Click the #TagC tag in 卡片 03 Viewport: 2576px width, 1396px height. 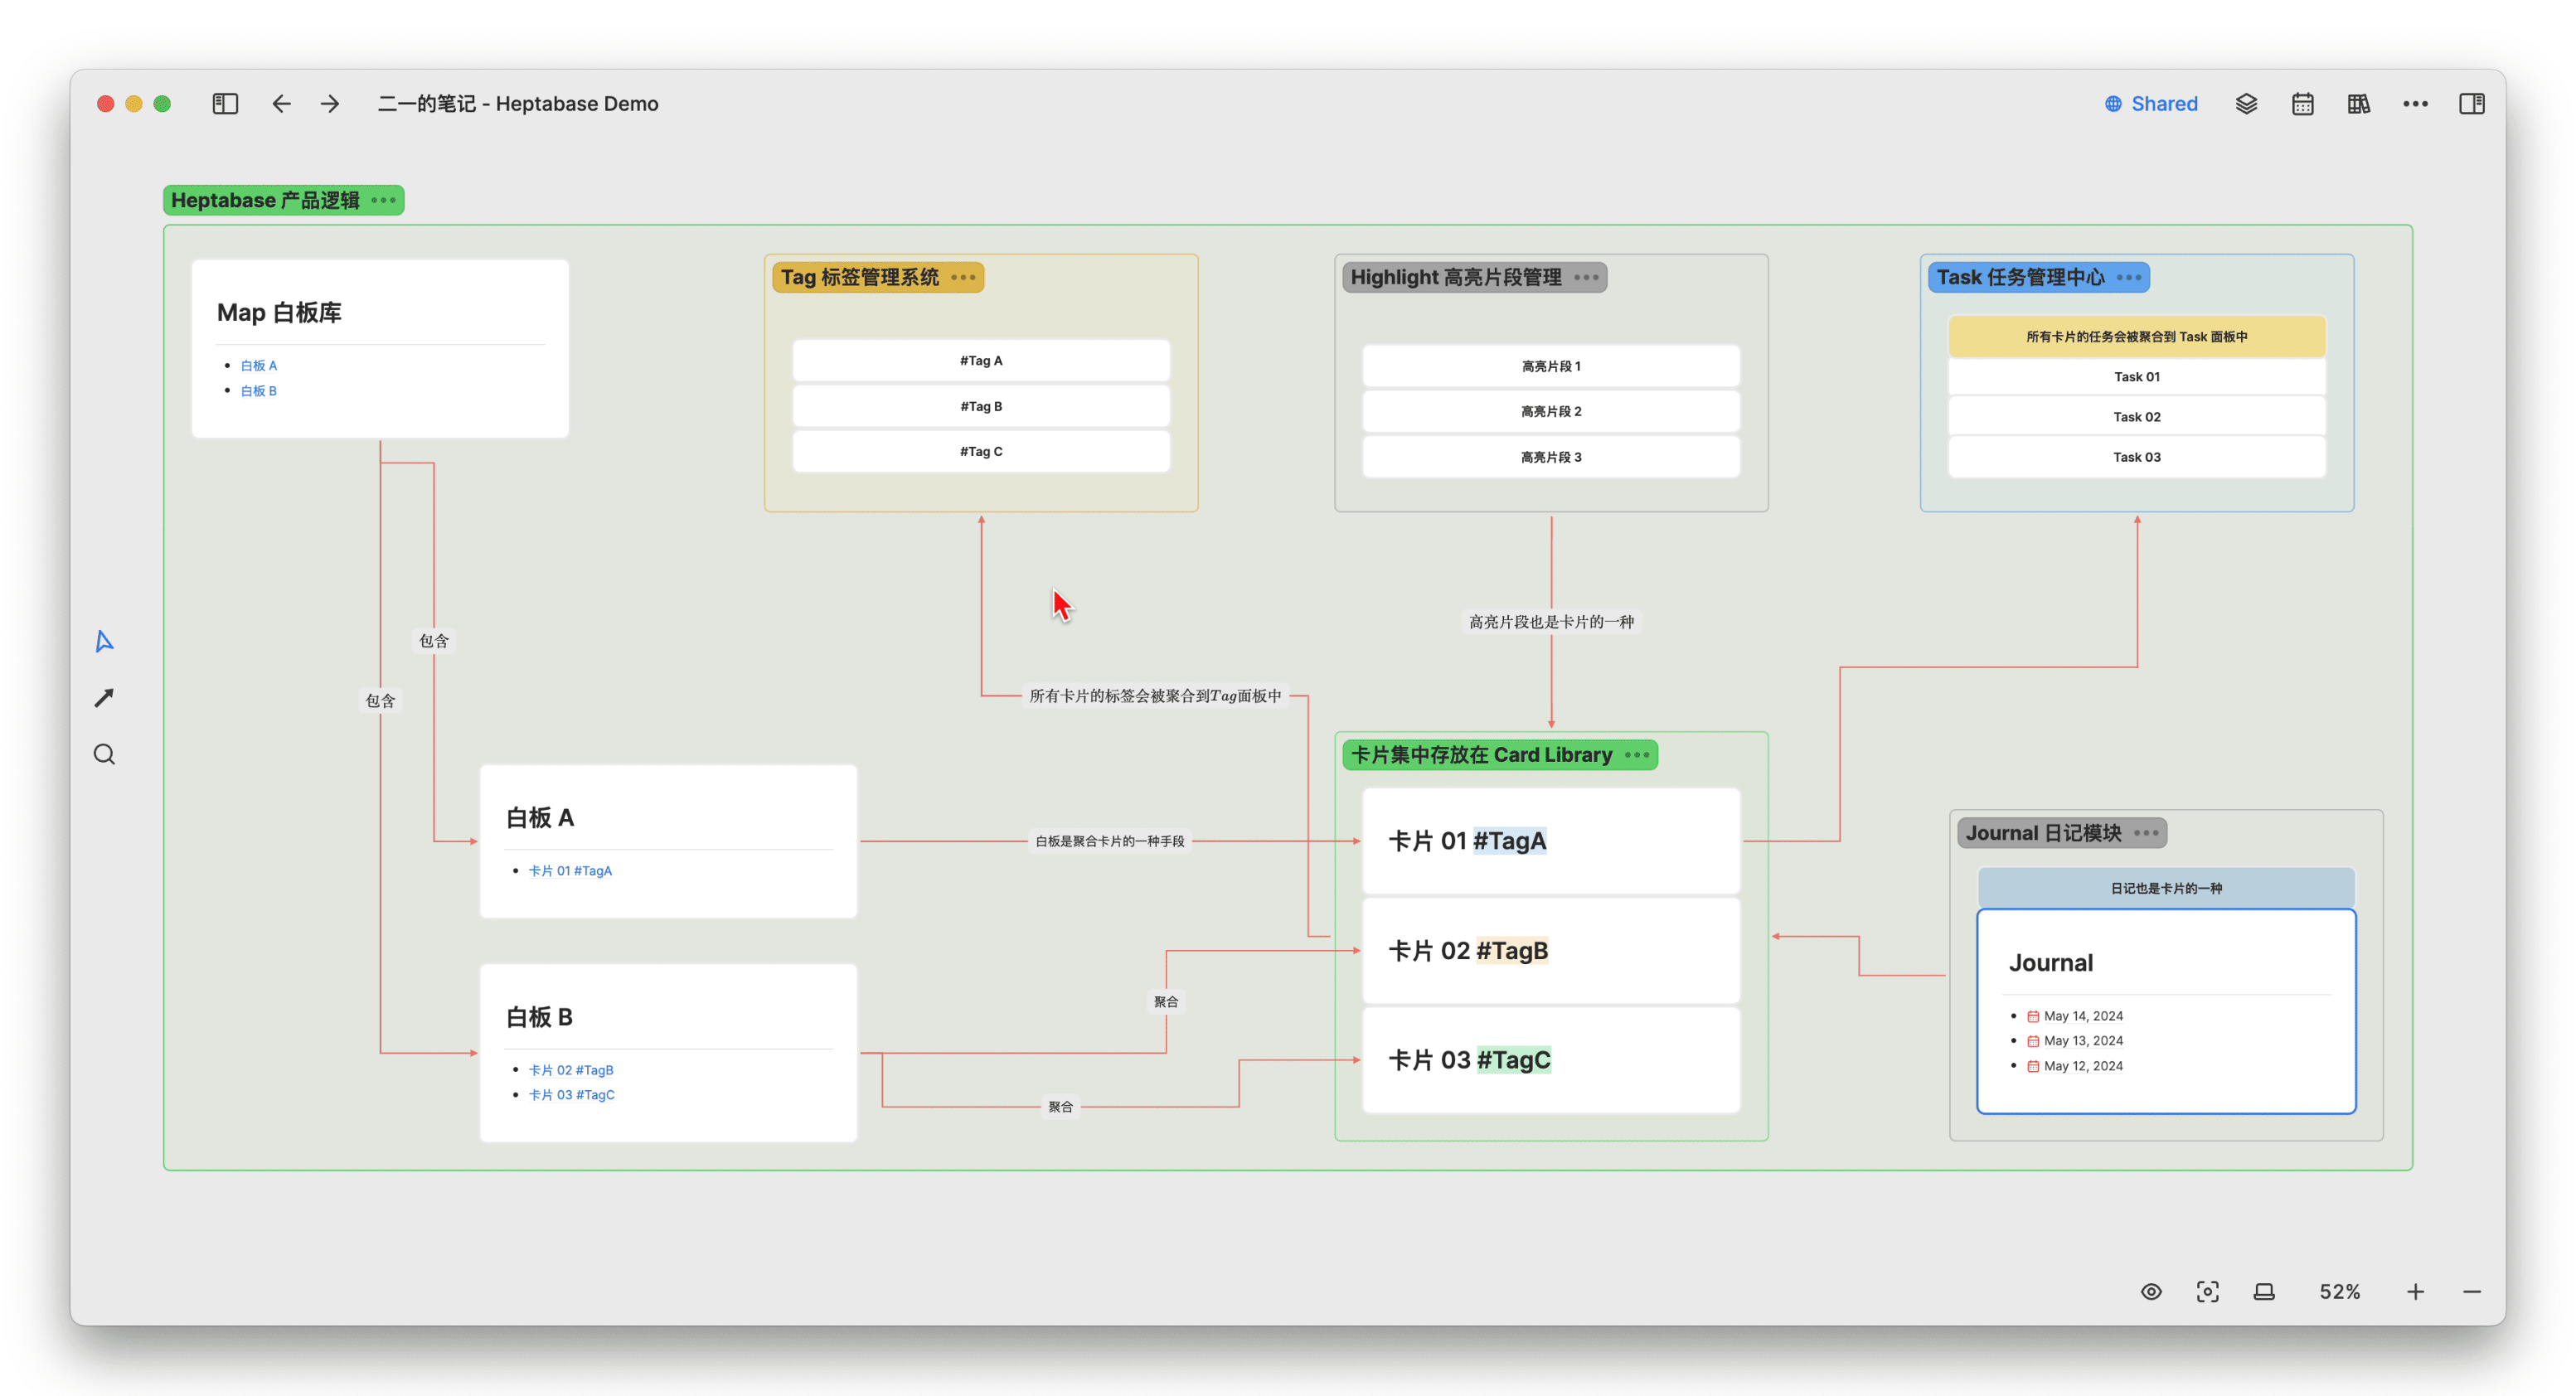click(1514, 1060)
